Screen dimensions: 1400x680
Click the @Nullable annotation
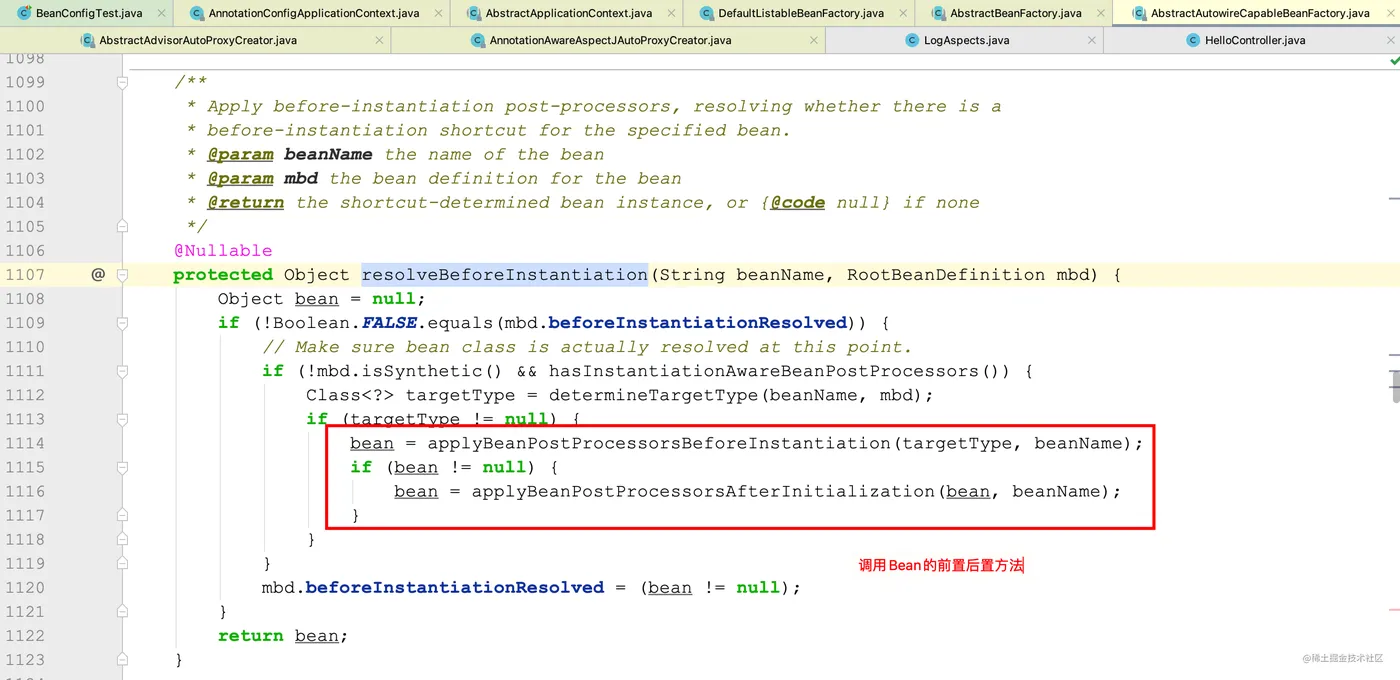coord(223,250)
